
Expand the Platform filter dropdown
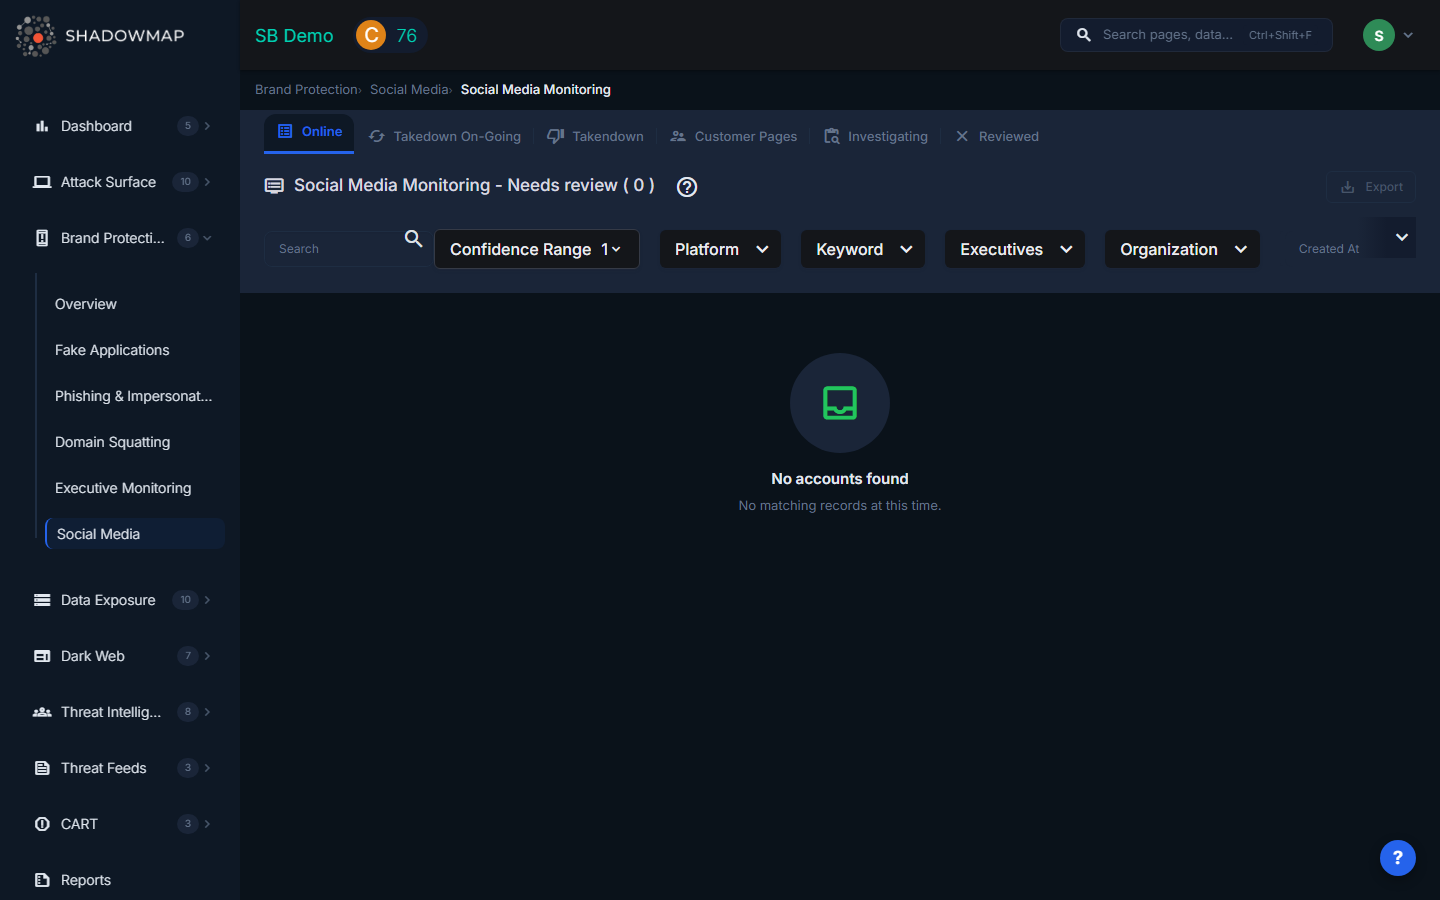coord(720,249)
